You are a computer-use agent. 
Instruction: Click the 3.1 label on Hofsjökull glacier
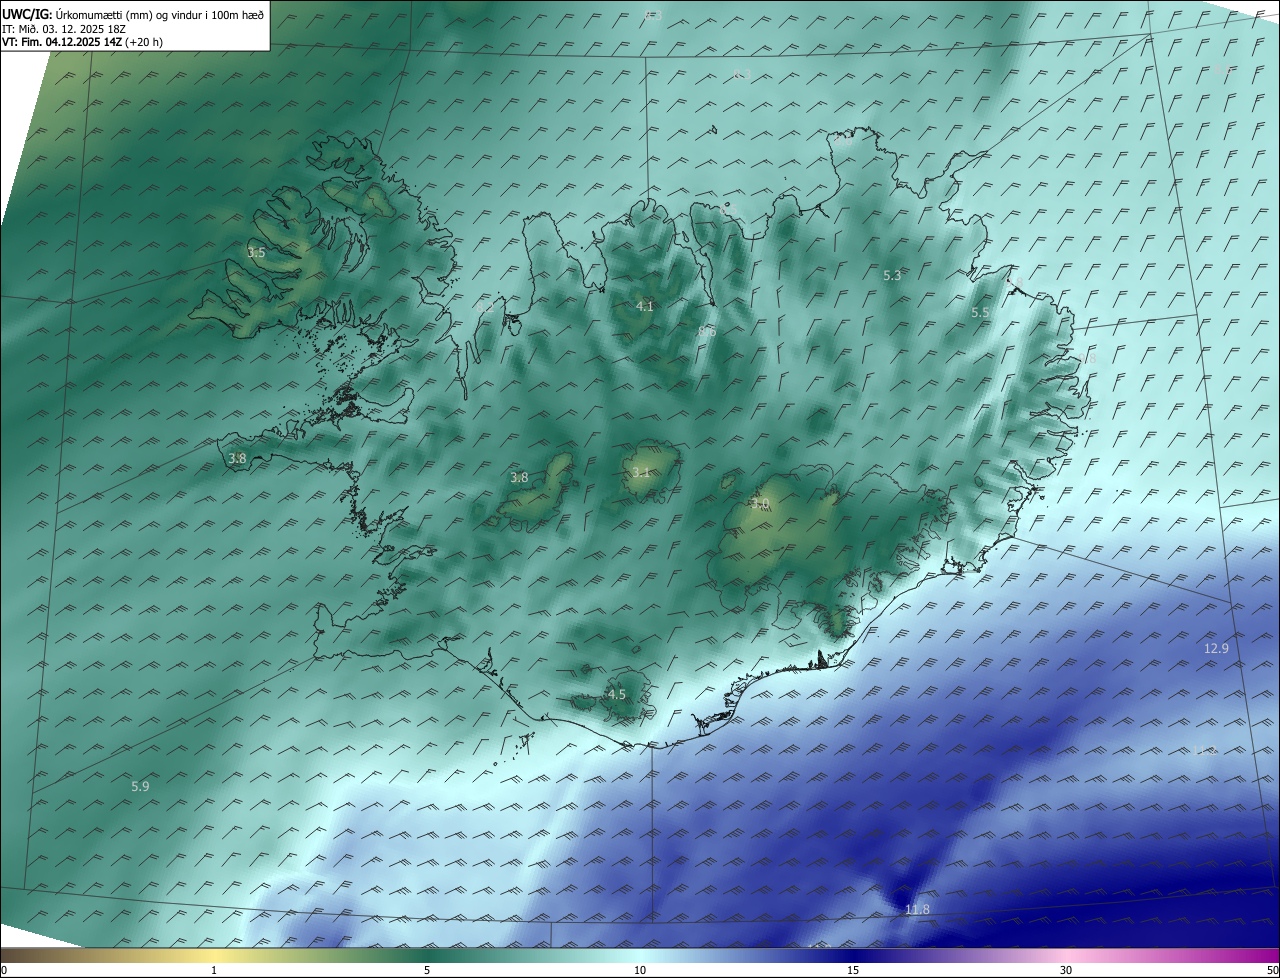pyautogui.click(x=641, y=472)
